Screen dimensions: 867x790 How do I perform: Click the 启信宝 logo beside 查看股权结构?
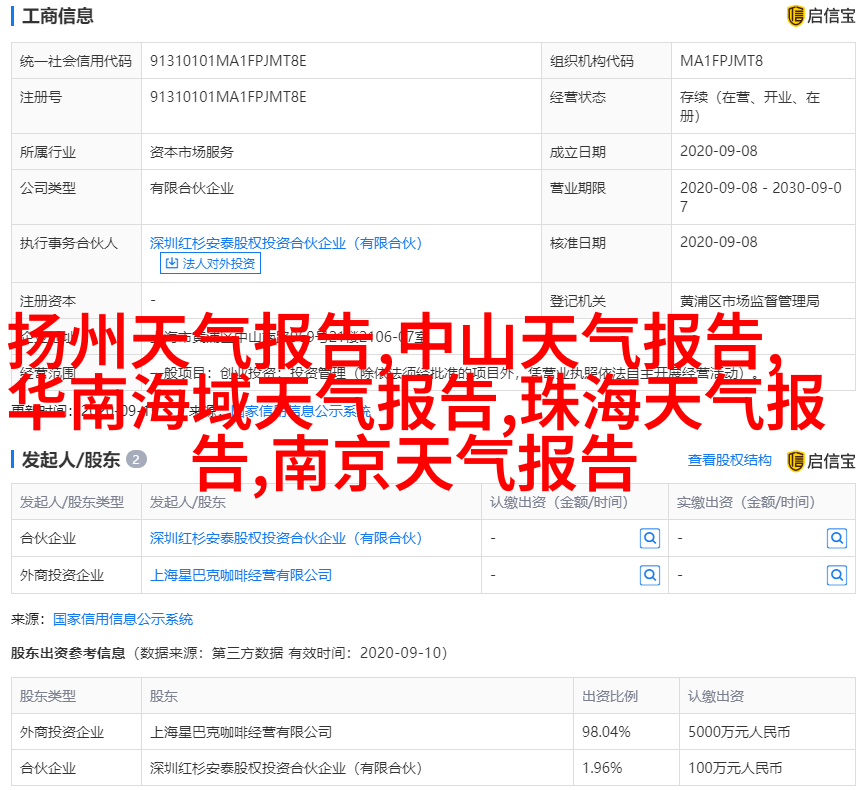pos(821,461)
